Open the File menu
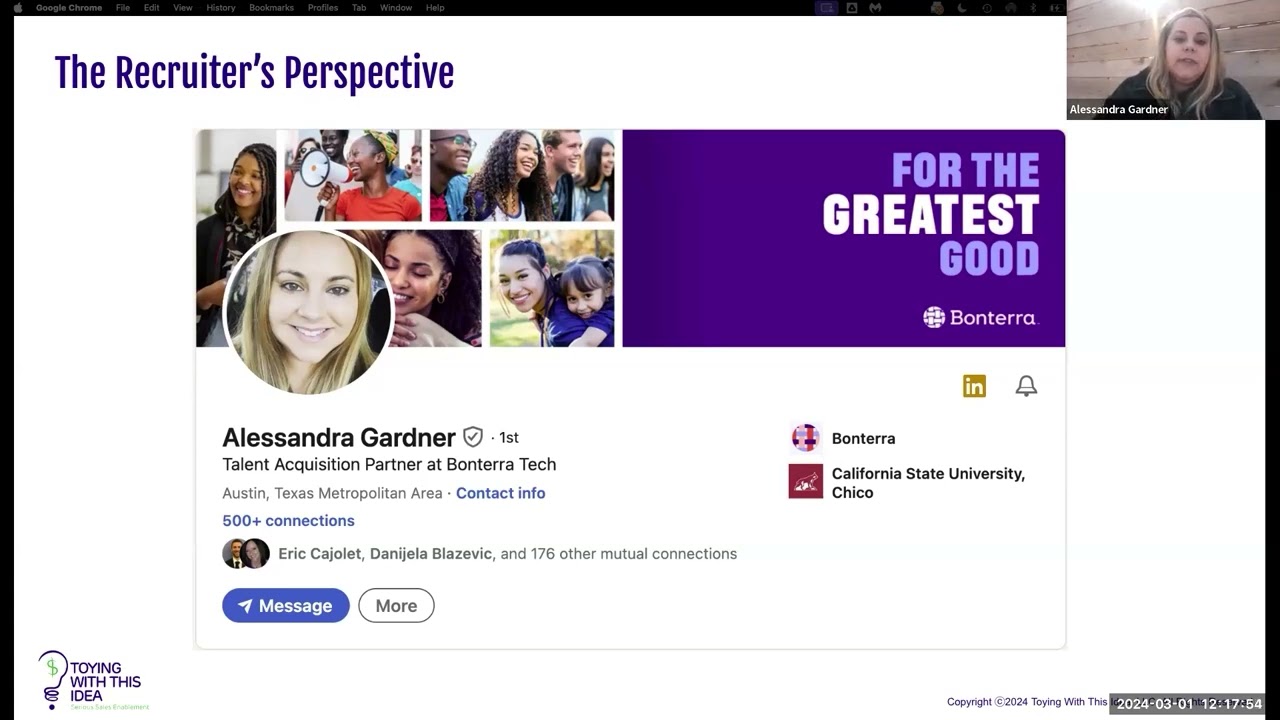This screenshot has height=720, width=1280. [123, 8]
